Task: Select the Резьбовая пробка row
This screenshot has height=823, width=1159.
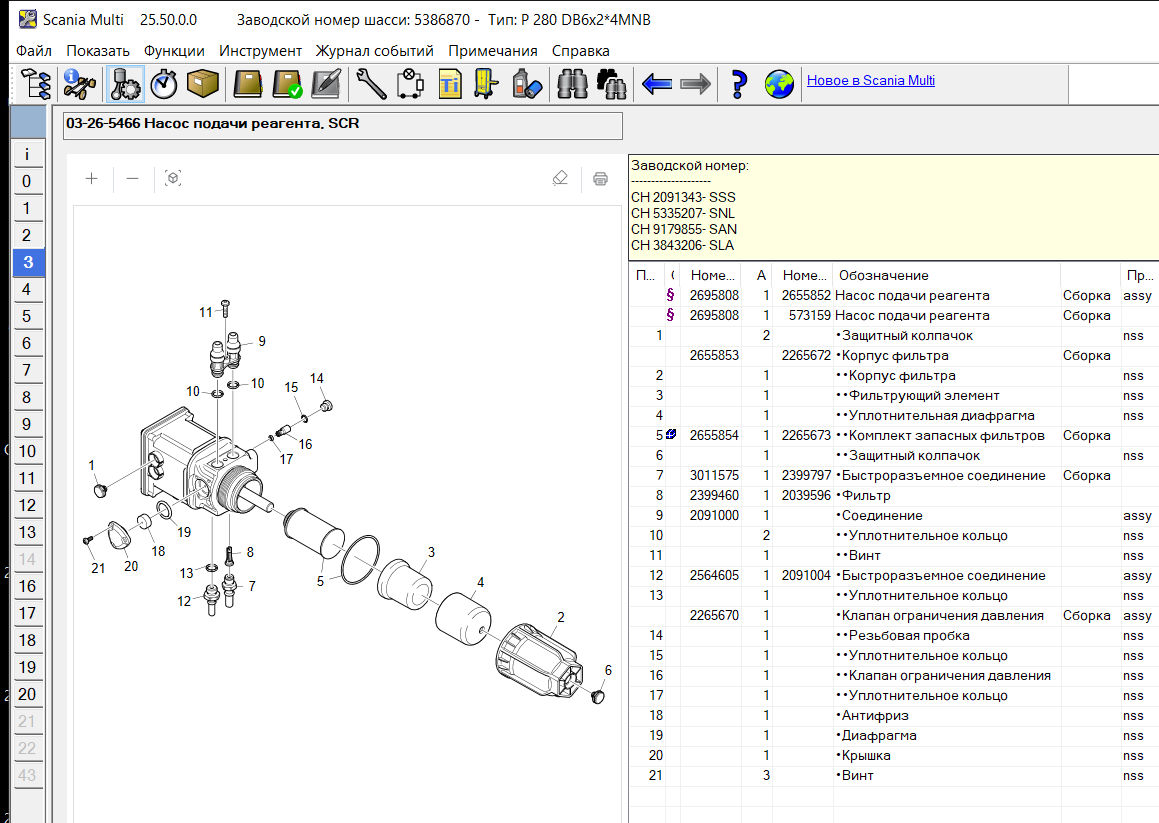Action: [894, 635]
